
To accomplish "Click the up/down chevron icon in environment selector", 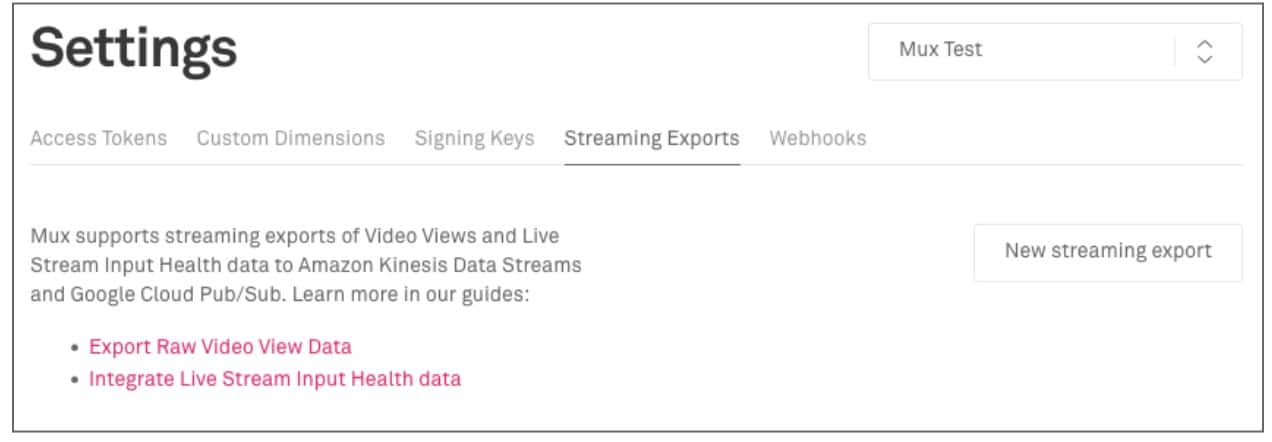I will [x=1205, y=51].
